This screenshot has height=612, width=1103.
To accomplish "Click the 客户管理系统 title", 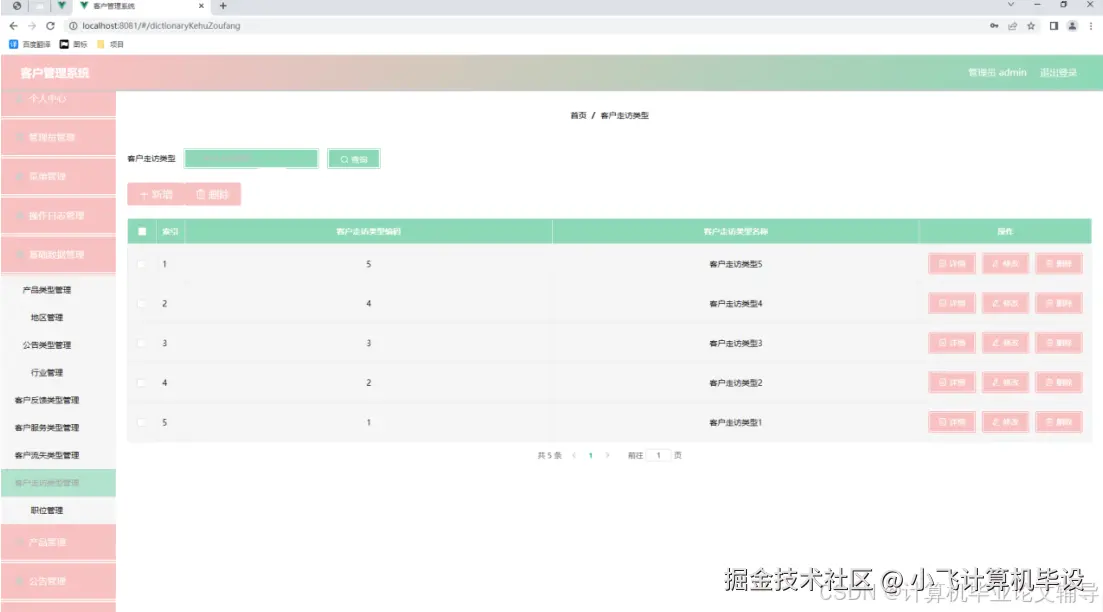I will 55,73.
